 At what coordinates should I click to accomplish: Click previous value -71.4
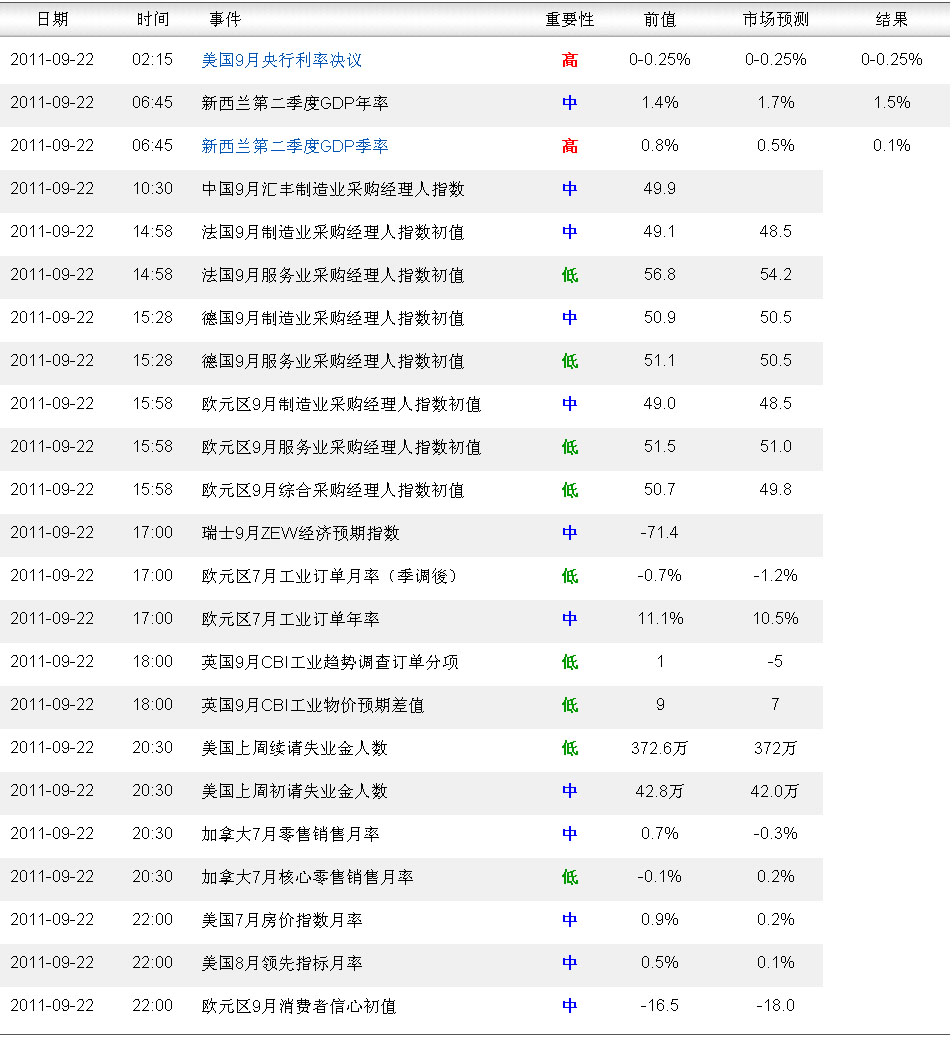pyautogui.click(x=660, y=532)
